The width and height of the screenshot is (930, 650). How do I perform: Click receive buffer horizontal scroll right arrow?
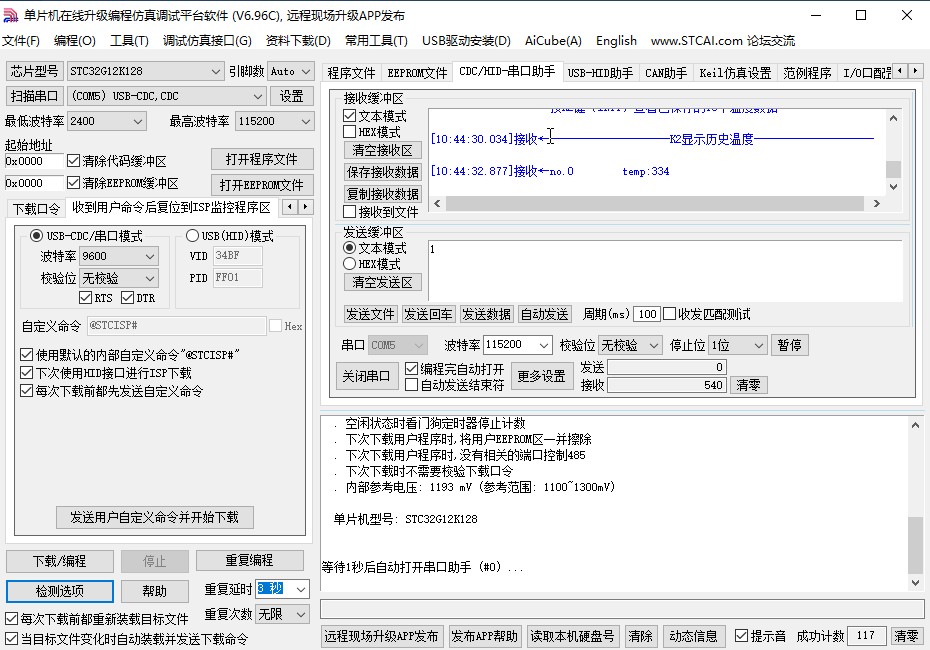pyautogui.click(x=876, y=203)
